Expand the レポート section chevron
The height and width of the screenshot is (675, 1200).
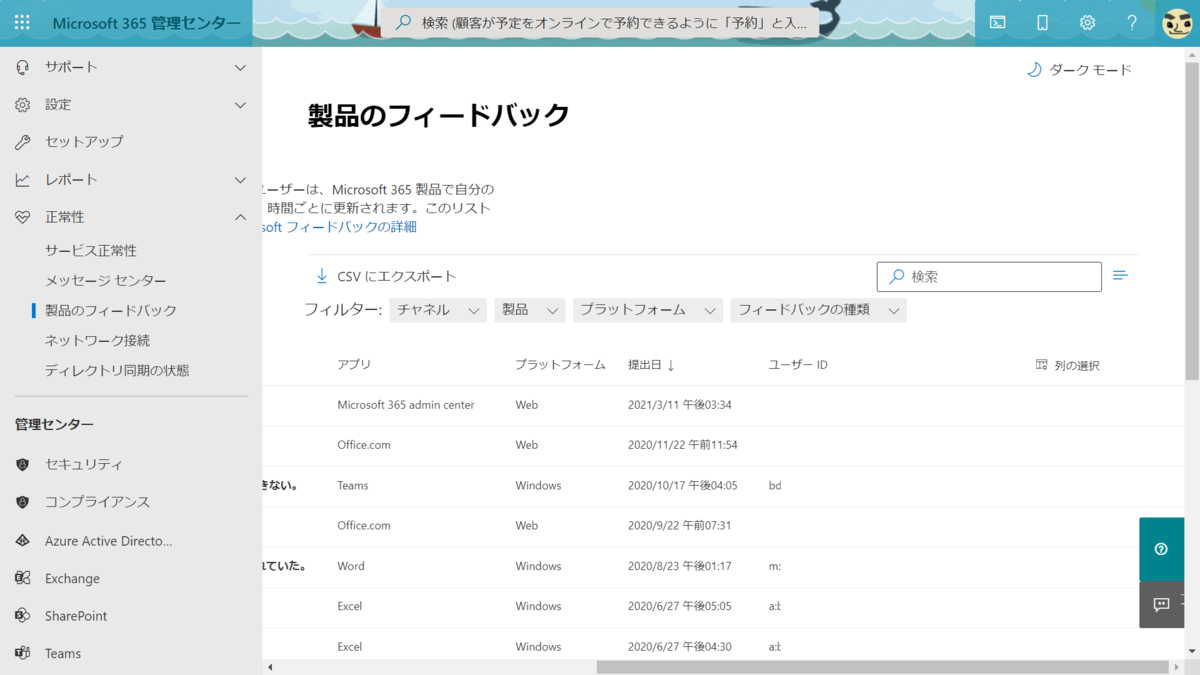tap(240, 180)
